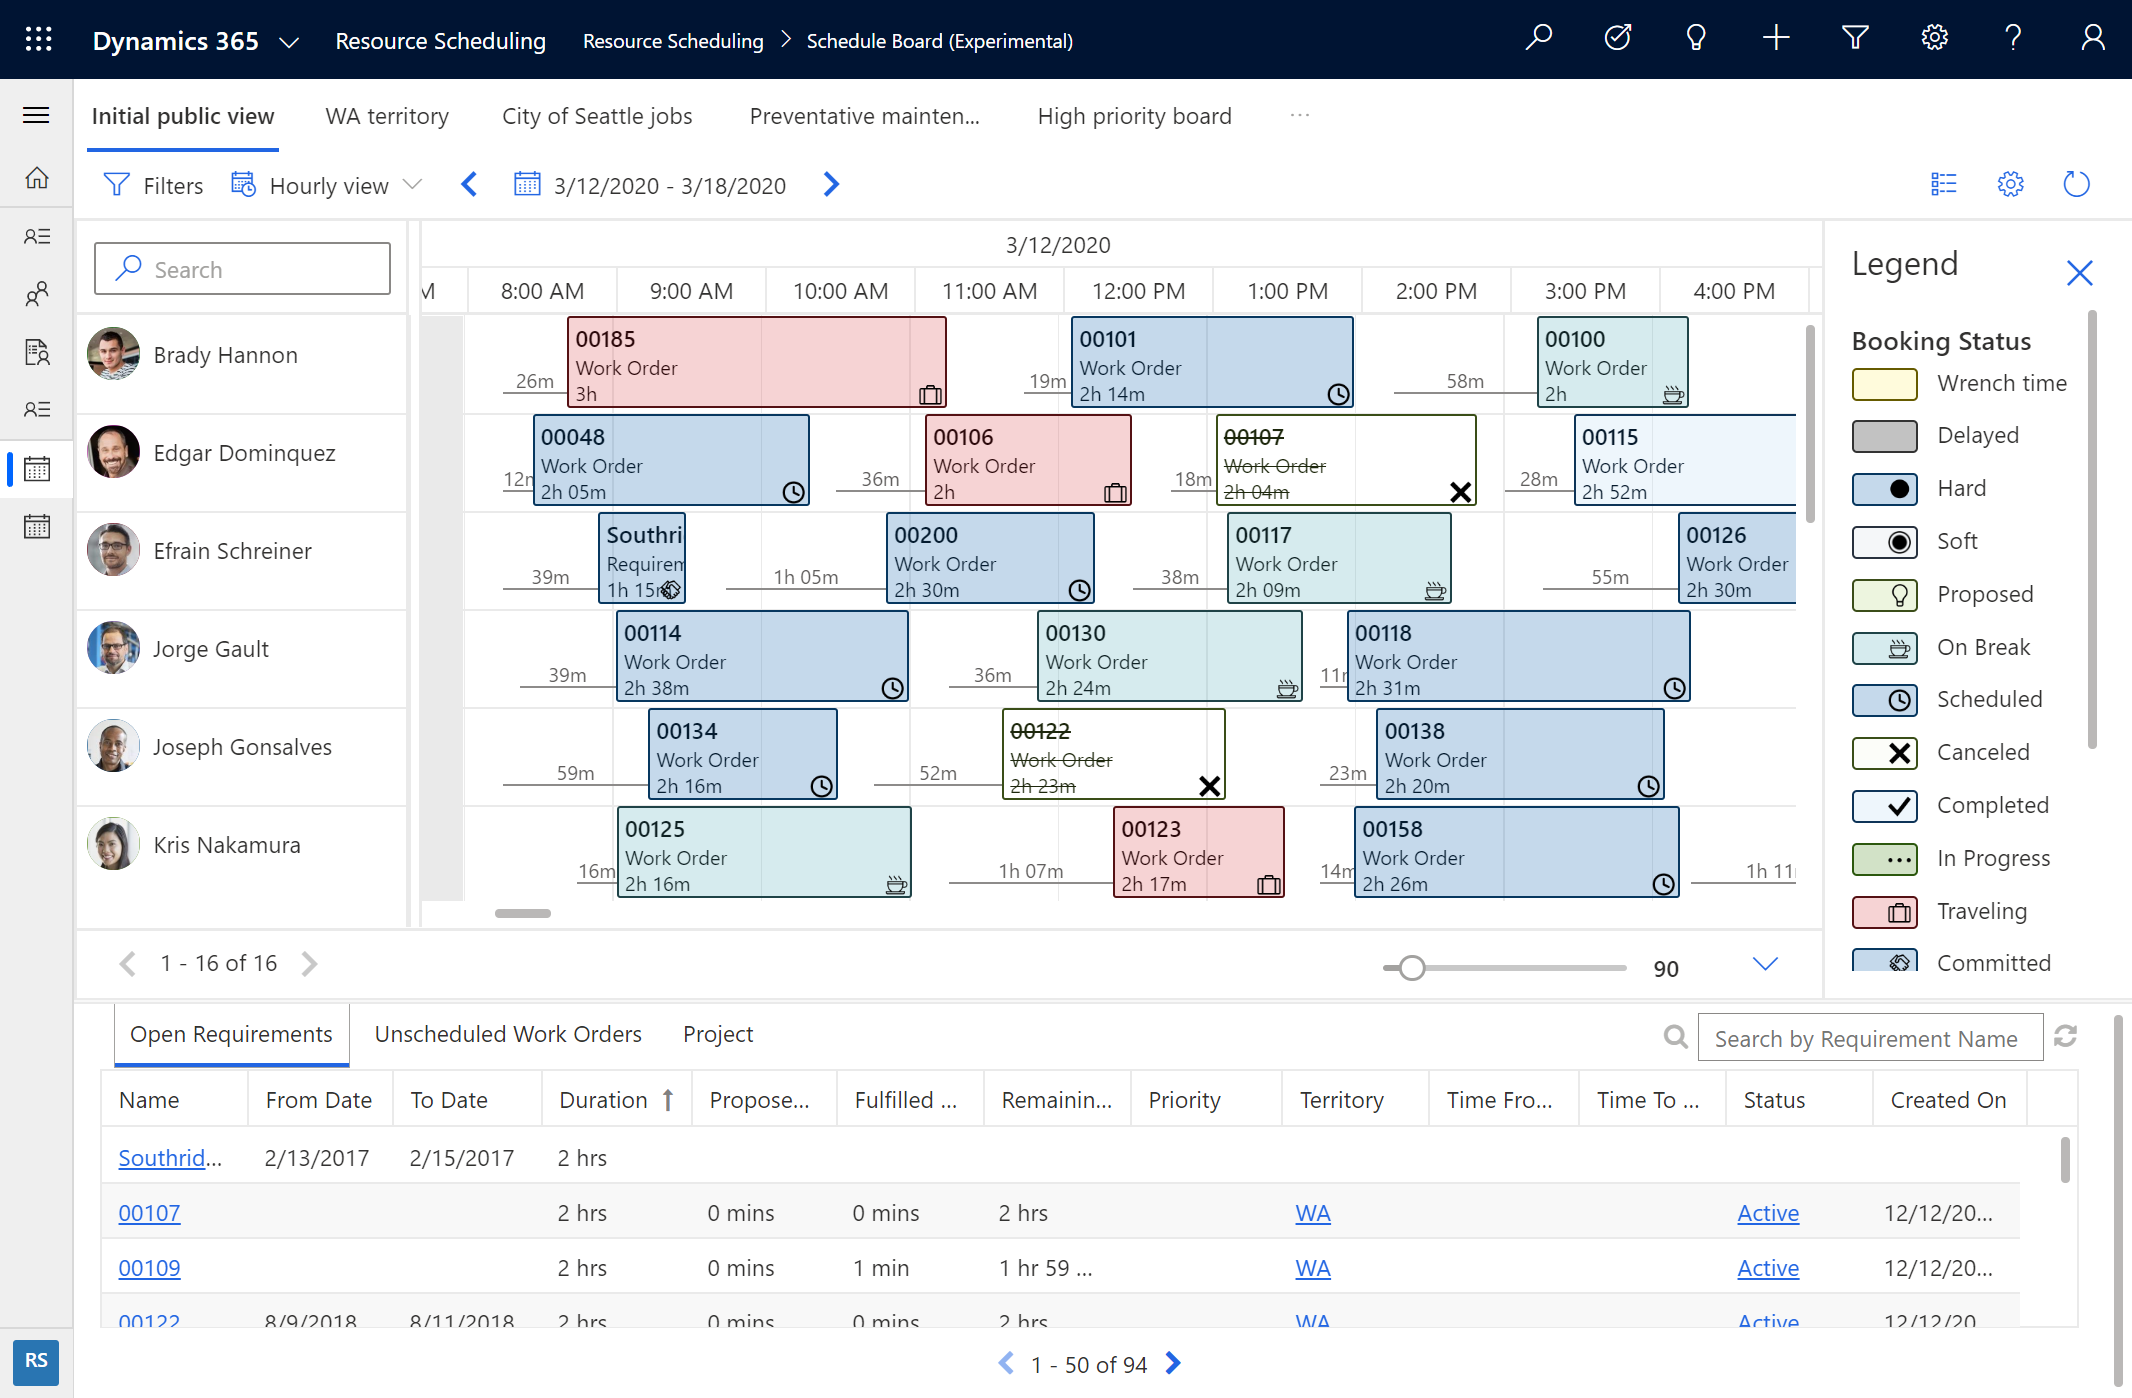This screenshot has height=1398, width=2132.
Task: Close the Legend panel with X button
Action: (x=2081, y=268)
